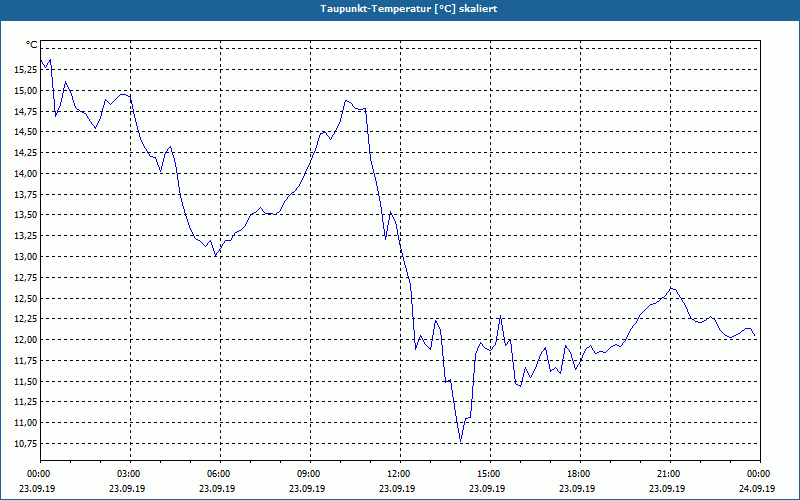Click the "13,75" y-axis label

click(26, 194)
